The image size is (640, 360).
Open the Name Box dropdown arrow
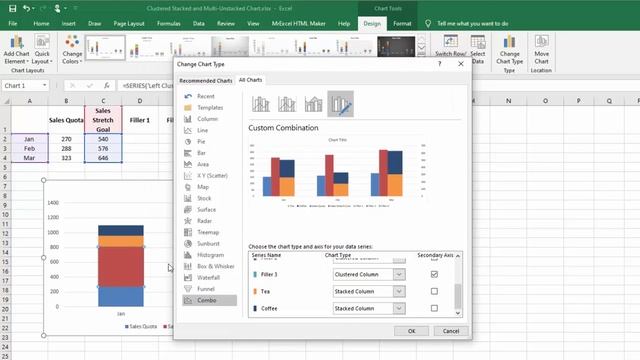coord(44,86)
